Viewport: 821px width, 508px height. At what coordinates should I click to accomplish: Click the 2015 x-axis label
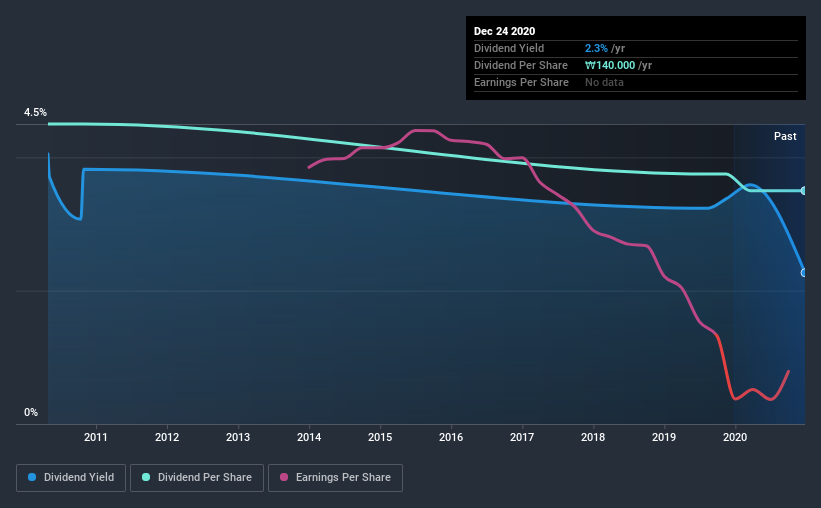click(x=380, y=437)
